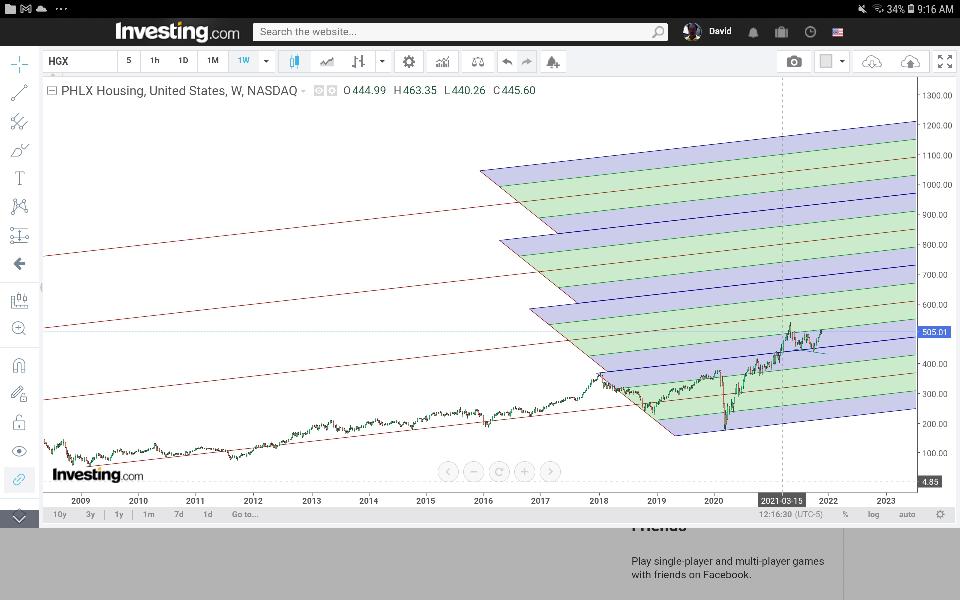Take a chart snapshot with camera

(794, 61)
